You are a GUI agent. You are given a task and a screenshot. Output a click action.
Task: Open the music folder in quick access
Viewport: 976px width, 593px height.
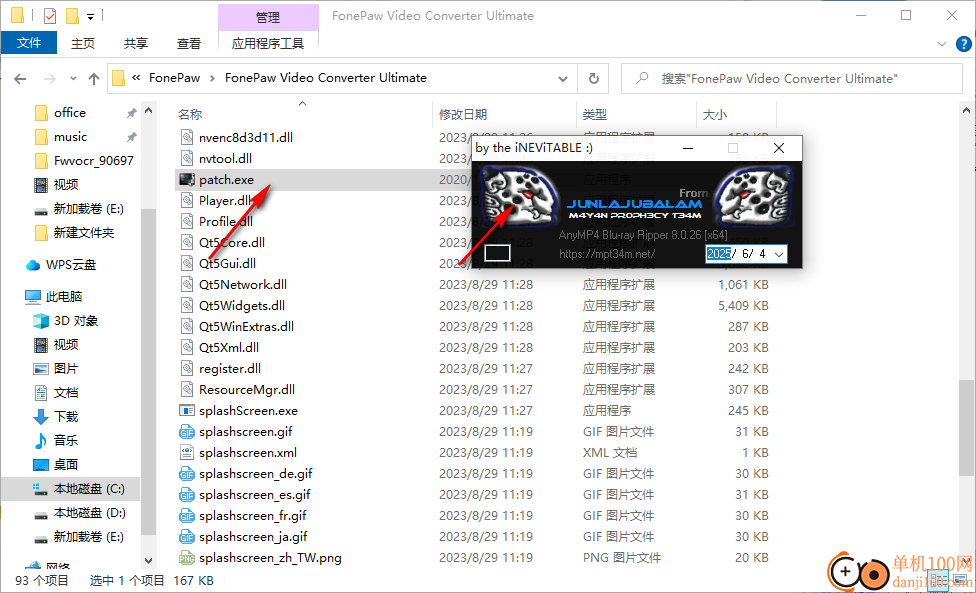[x=70, y=137]
